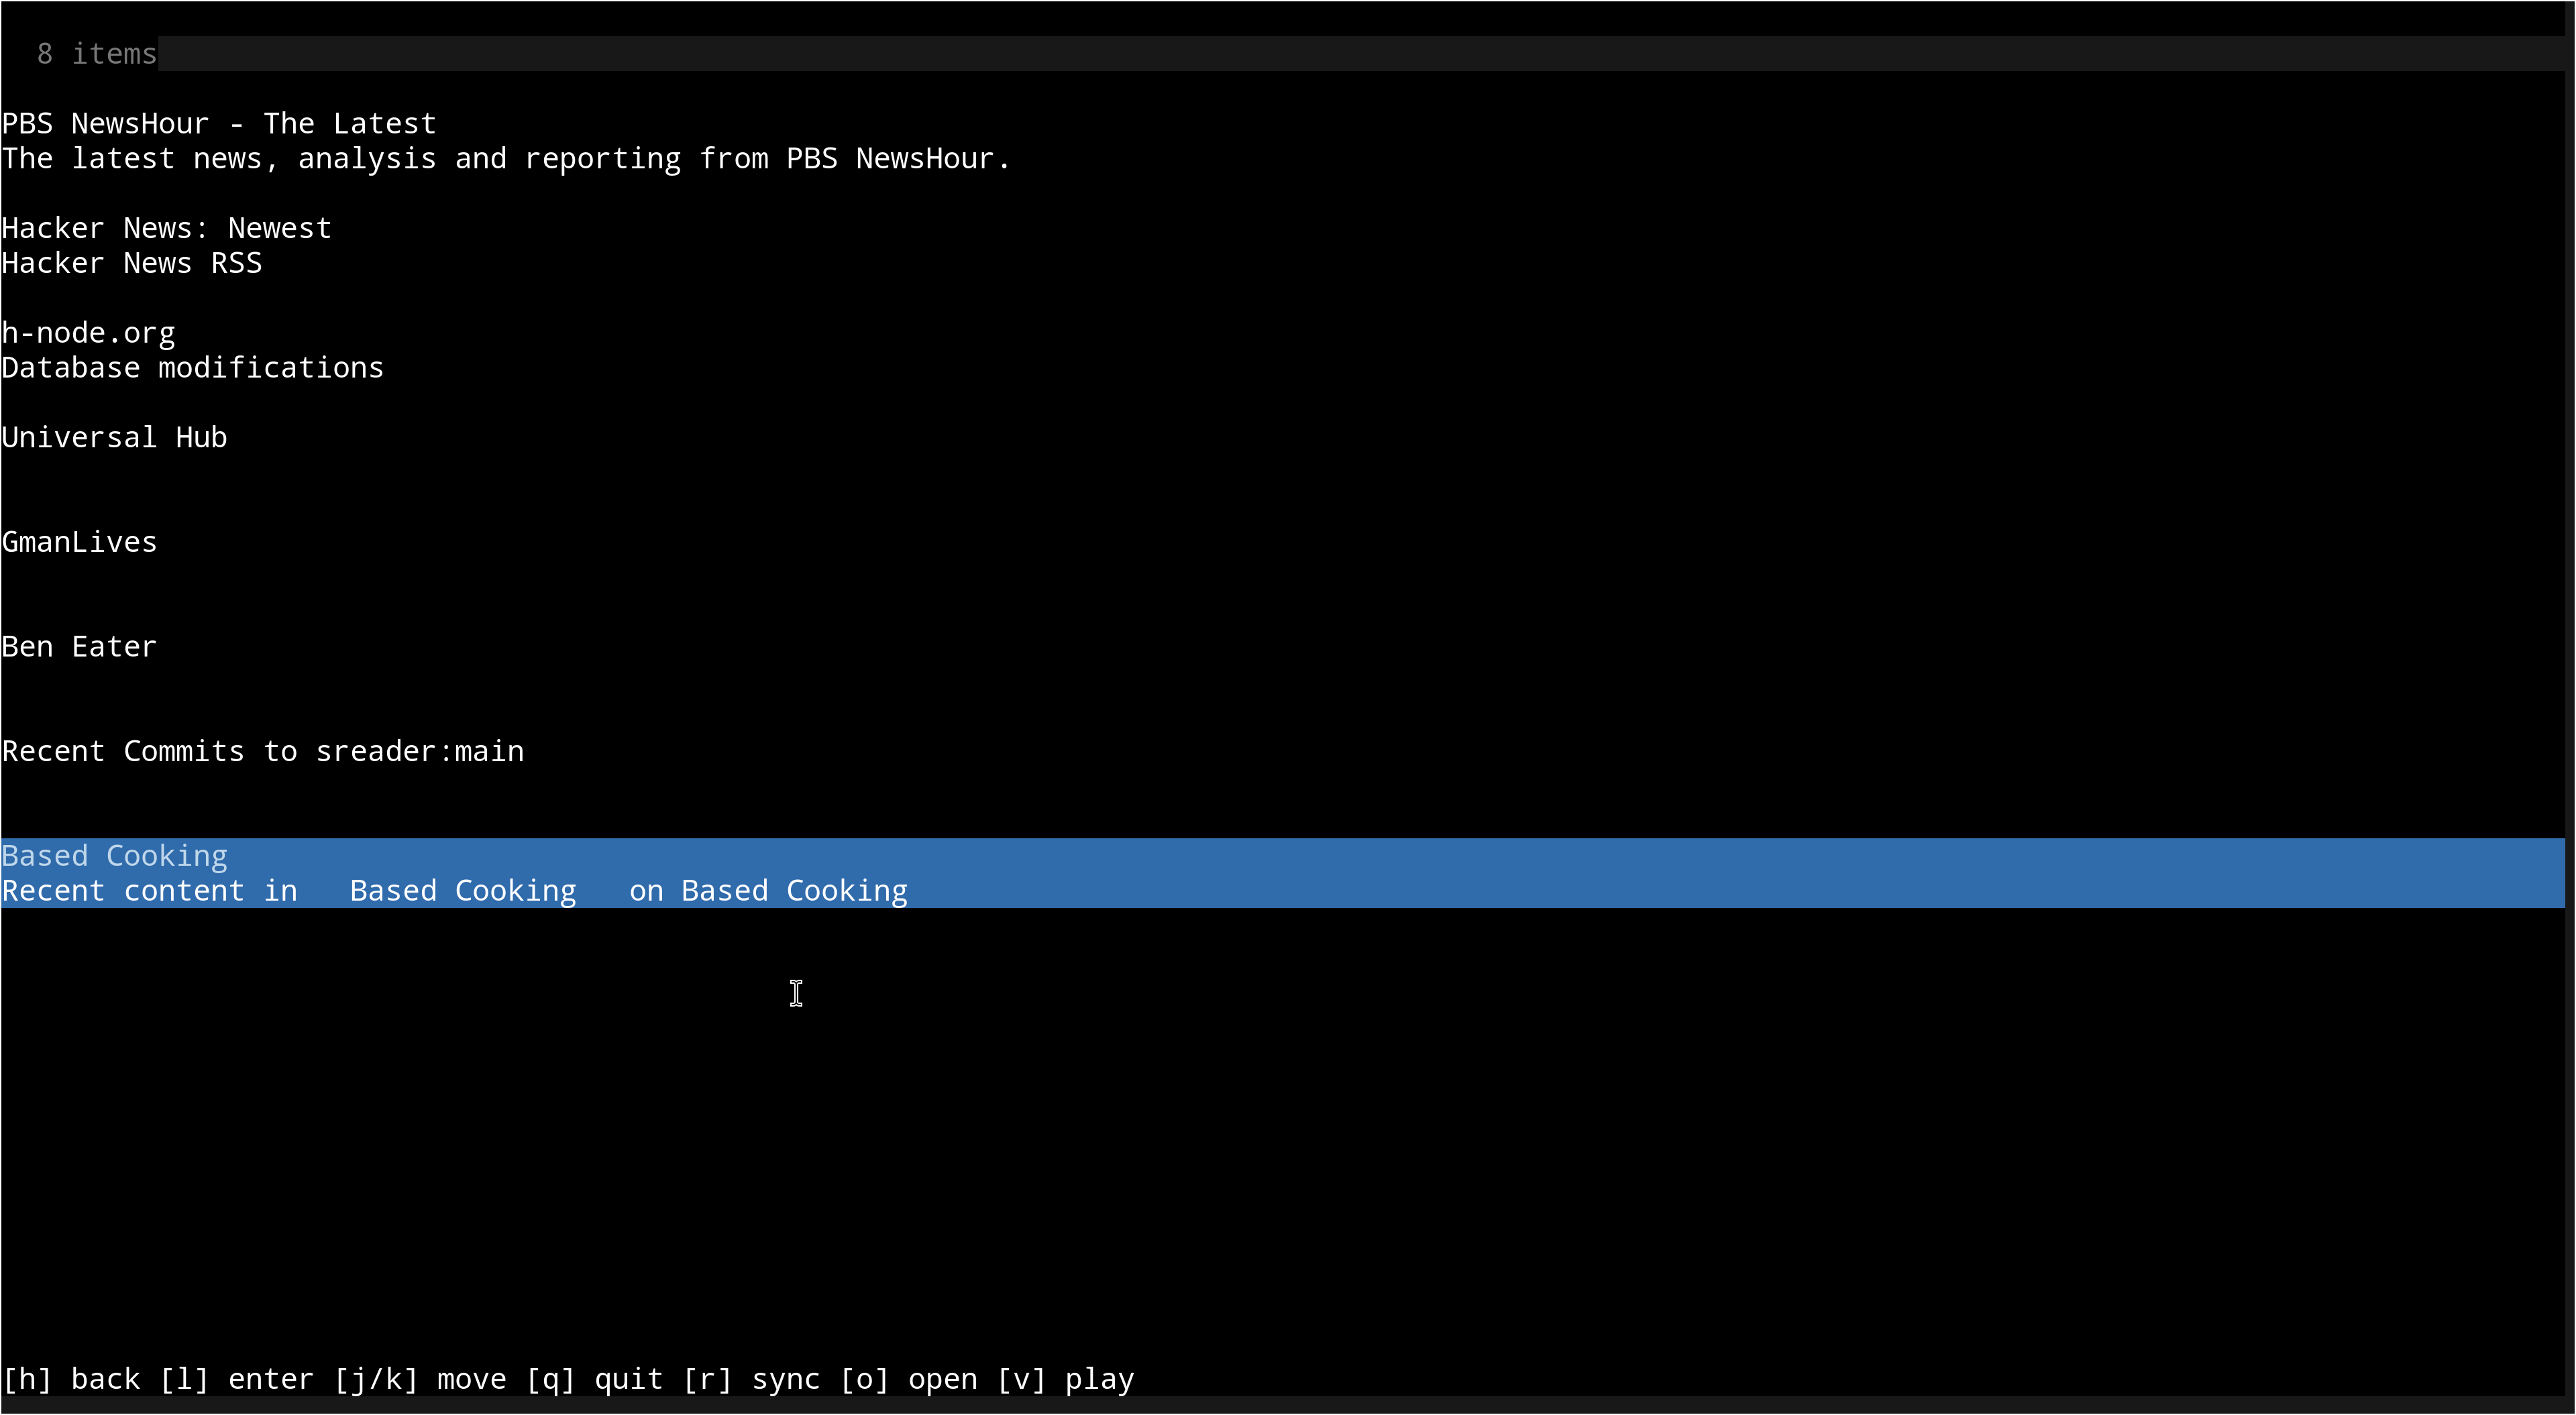This screenshot has width=2576, height=1415.
Task: Click the [q] quit shortcut hint
Action: [x=594, y=1379]
